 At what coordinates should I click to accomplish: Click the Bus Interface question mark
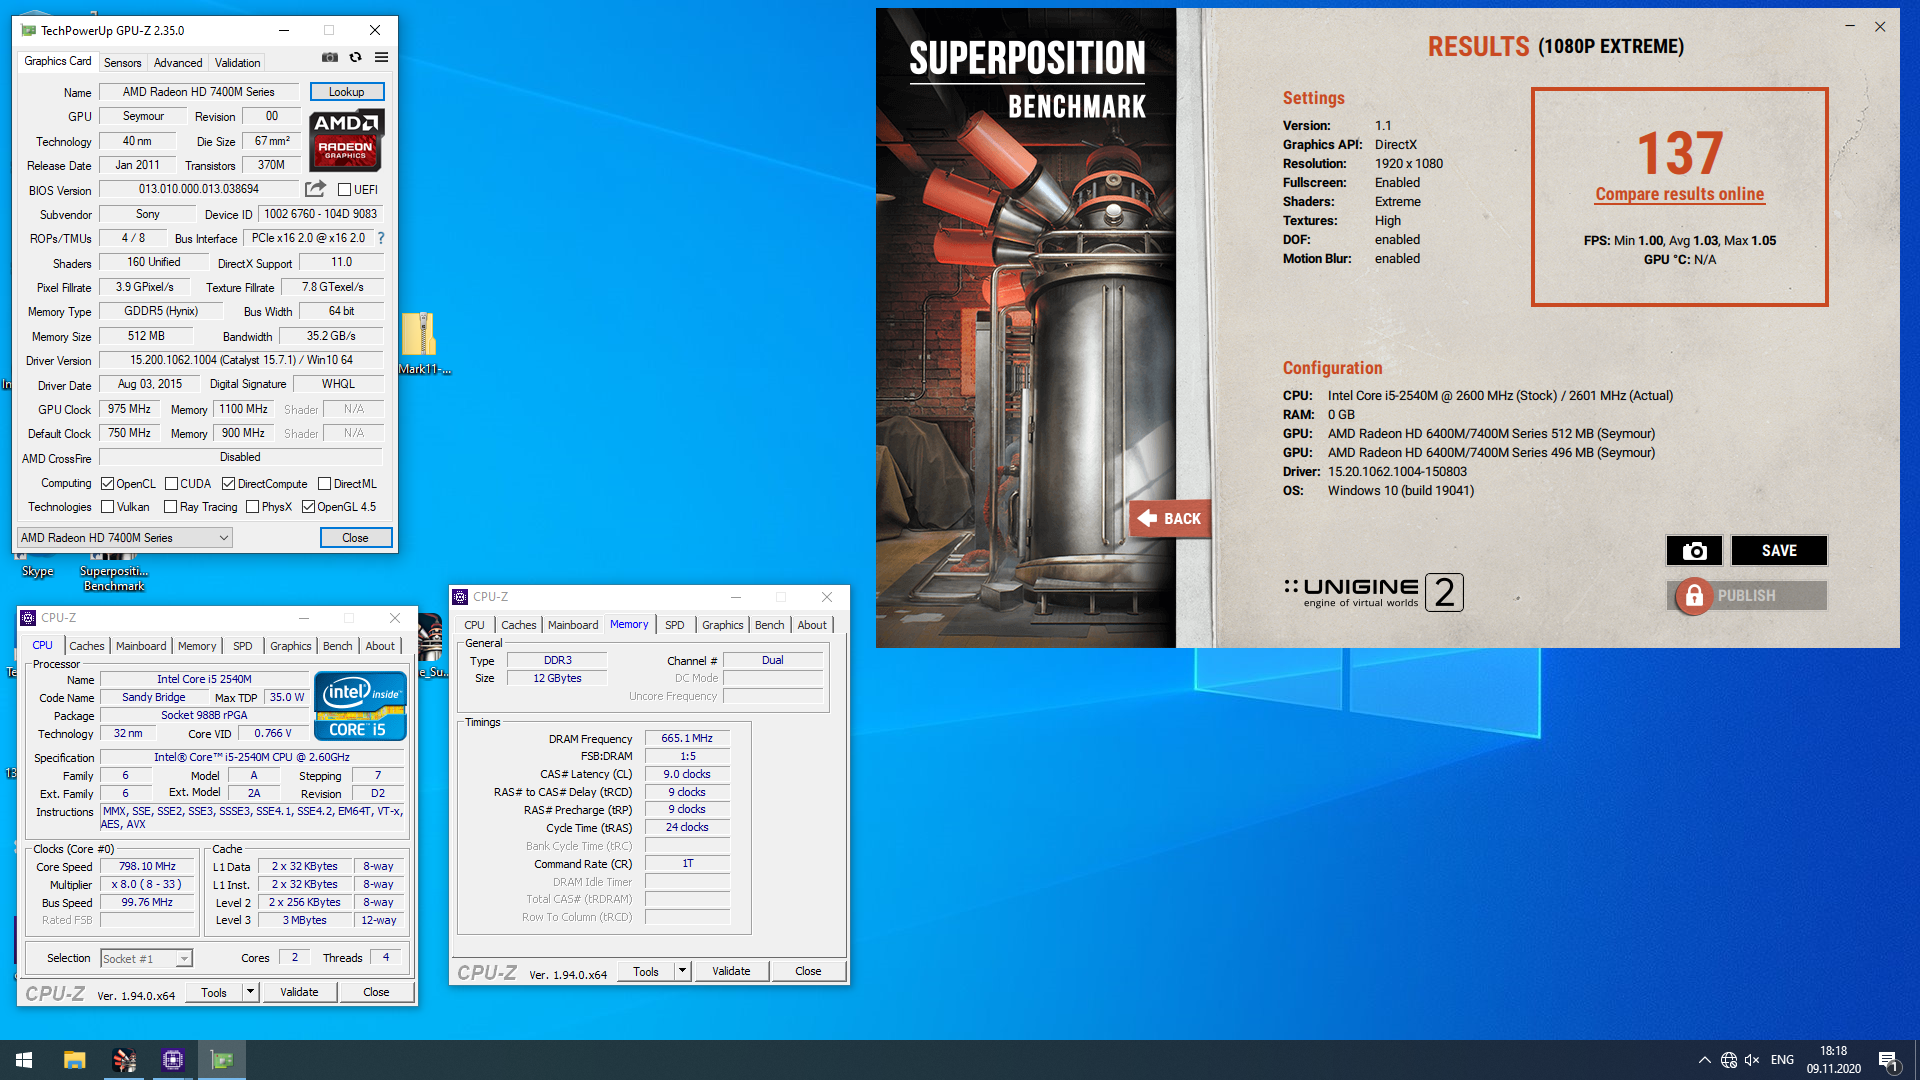pos(381,238)
